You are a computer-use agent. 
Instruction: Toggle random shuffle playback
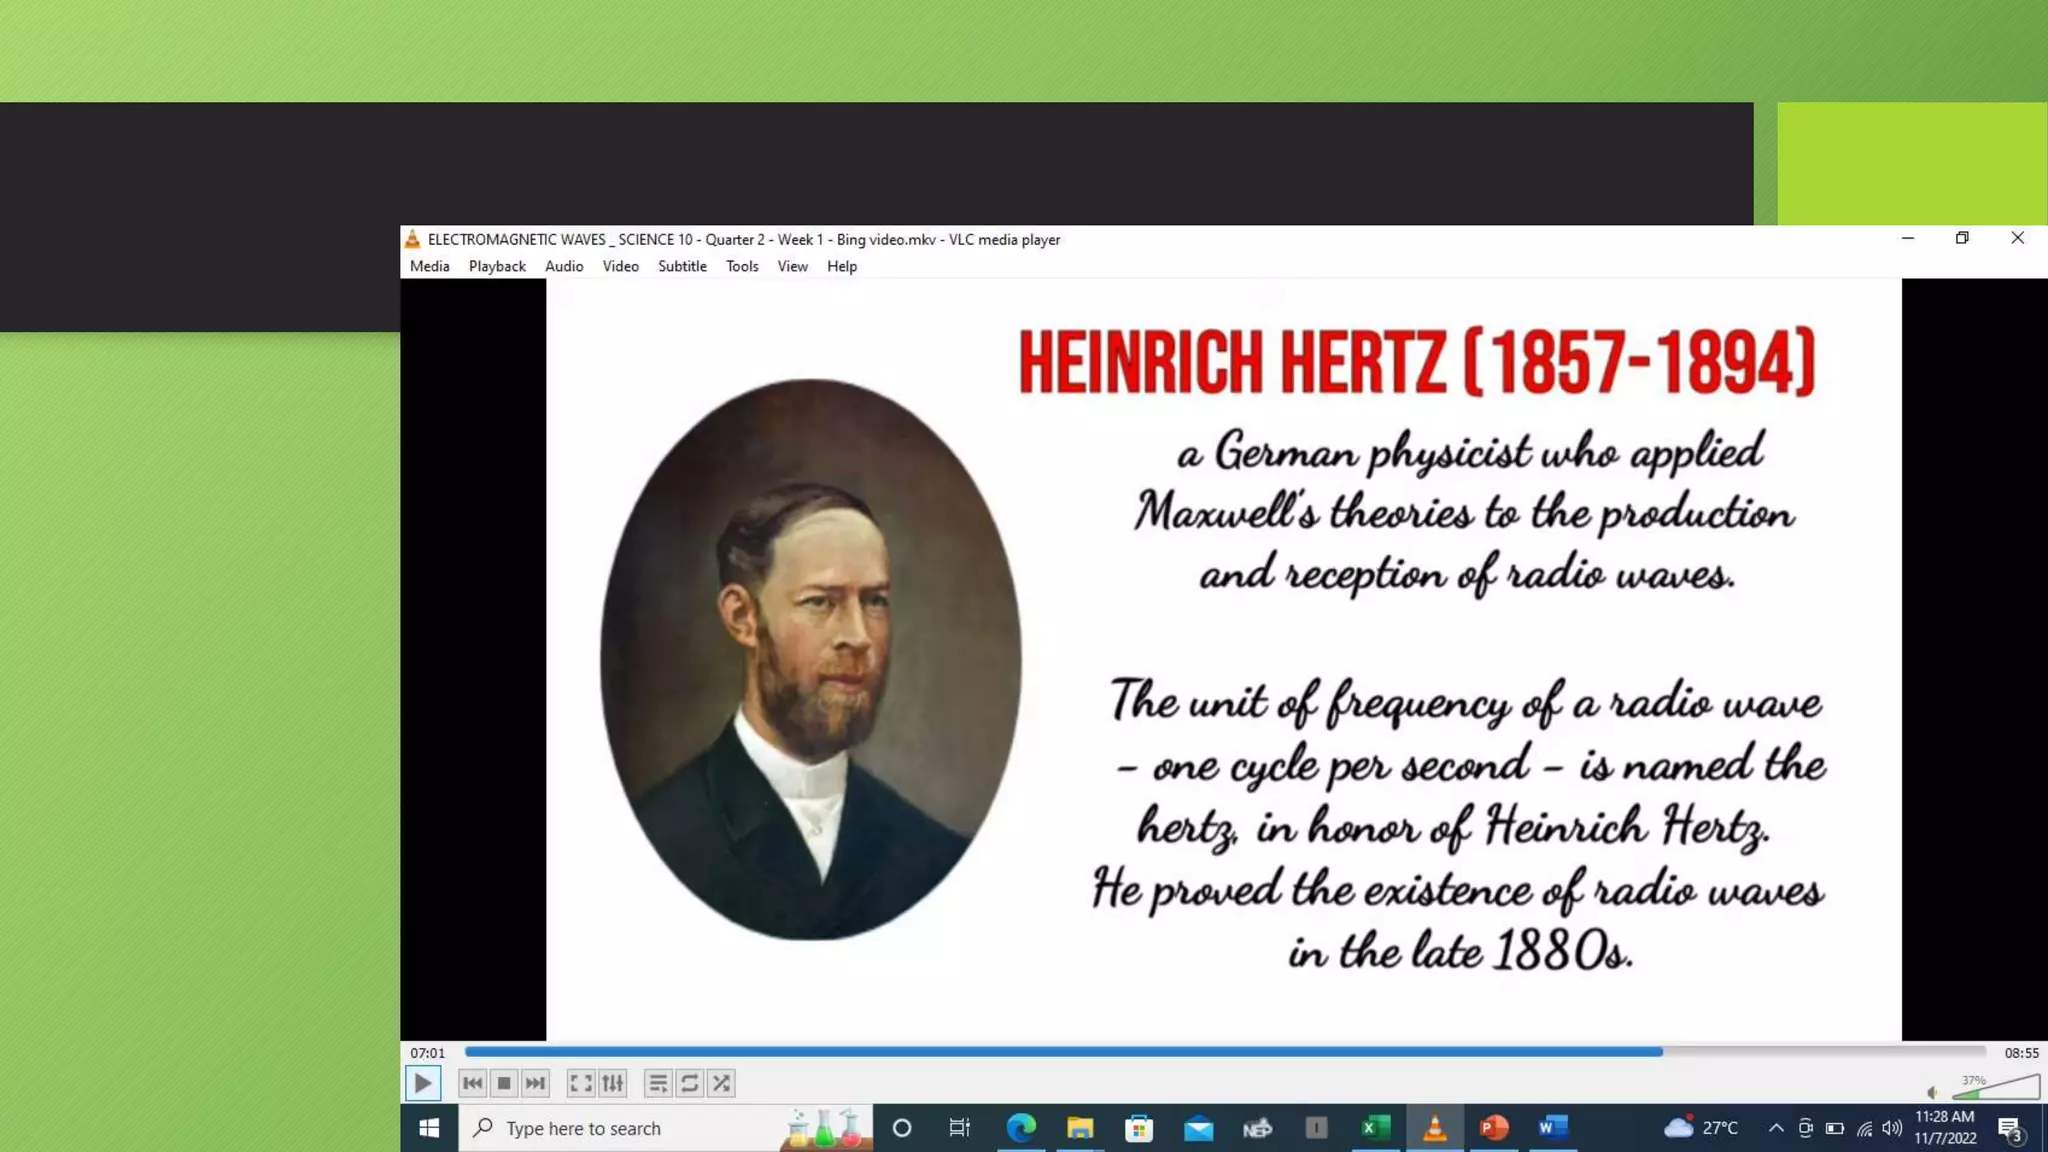(x=721, y=1083)
